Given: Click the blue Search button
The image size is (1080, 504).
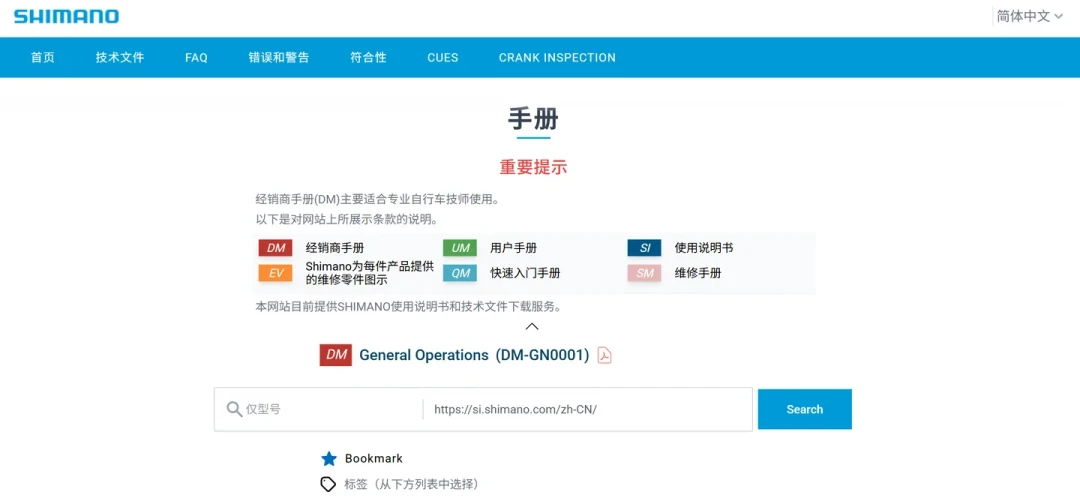Looking at the screenshot, I should (804, 409).
